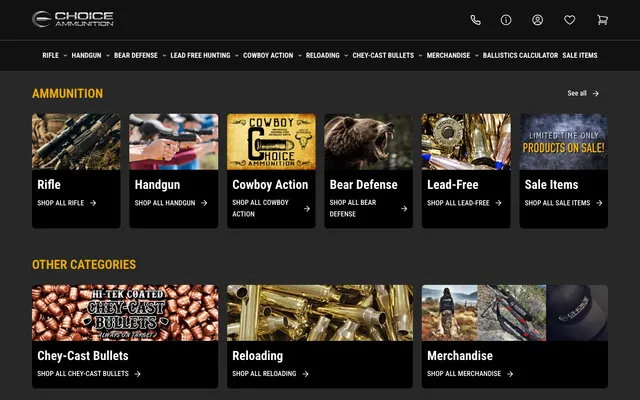Open the Ballistics Calculator nav link
This screenshot has width=640, height=400.
pos(520,55)
